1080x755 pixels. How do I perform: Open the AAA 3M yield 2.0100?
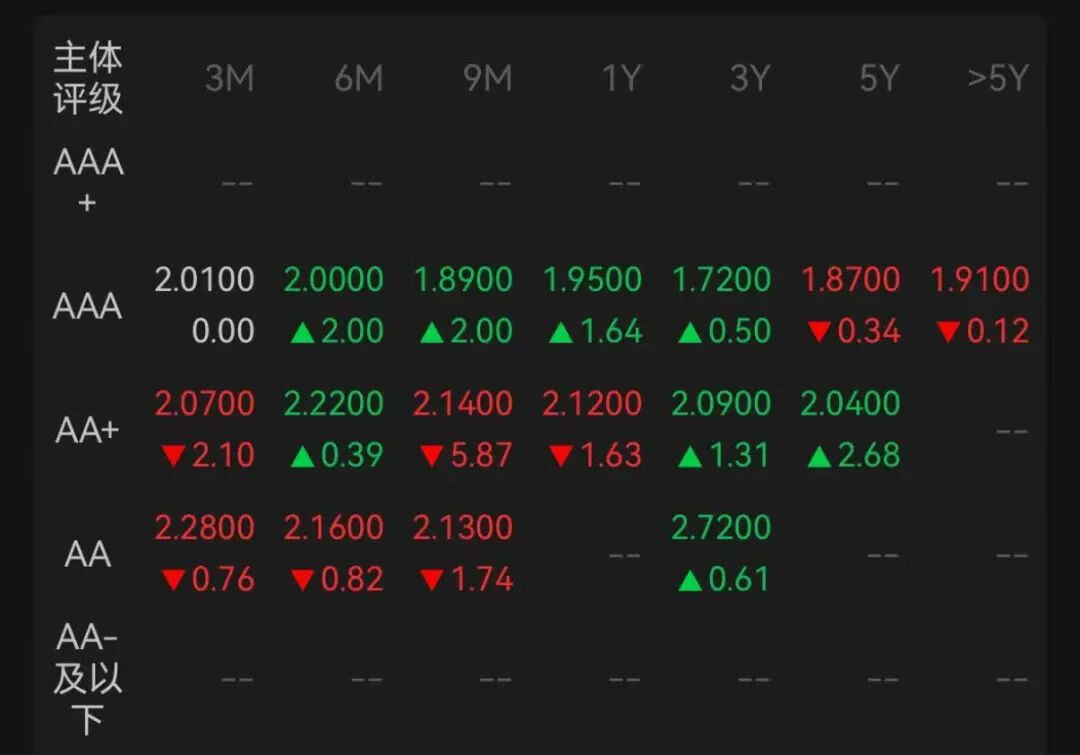205,280
